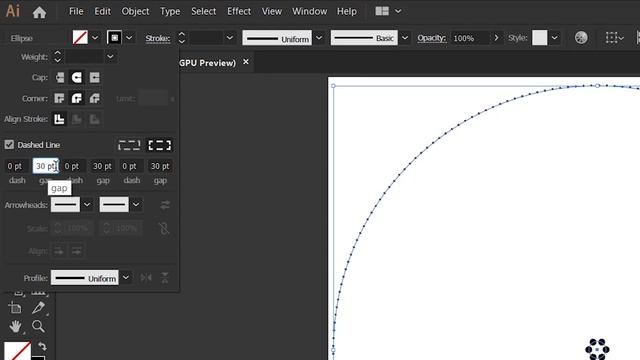The height and width of the screenshot is (360, 640).
Task: Open the Effect menu
Action: tap(239, 11)
